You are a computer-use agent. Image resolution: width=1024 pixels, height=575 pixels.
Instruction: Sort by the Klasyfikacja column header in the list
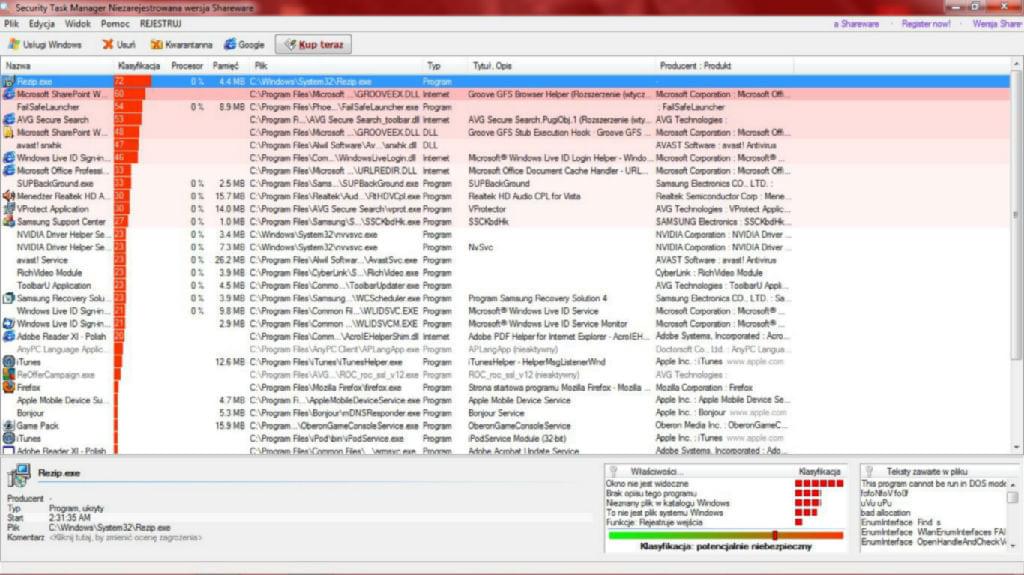139,66
